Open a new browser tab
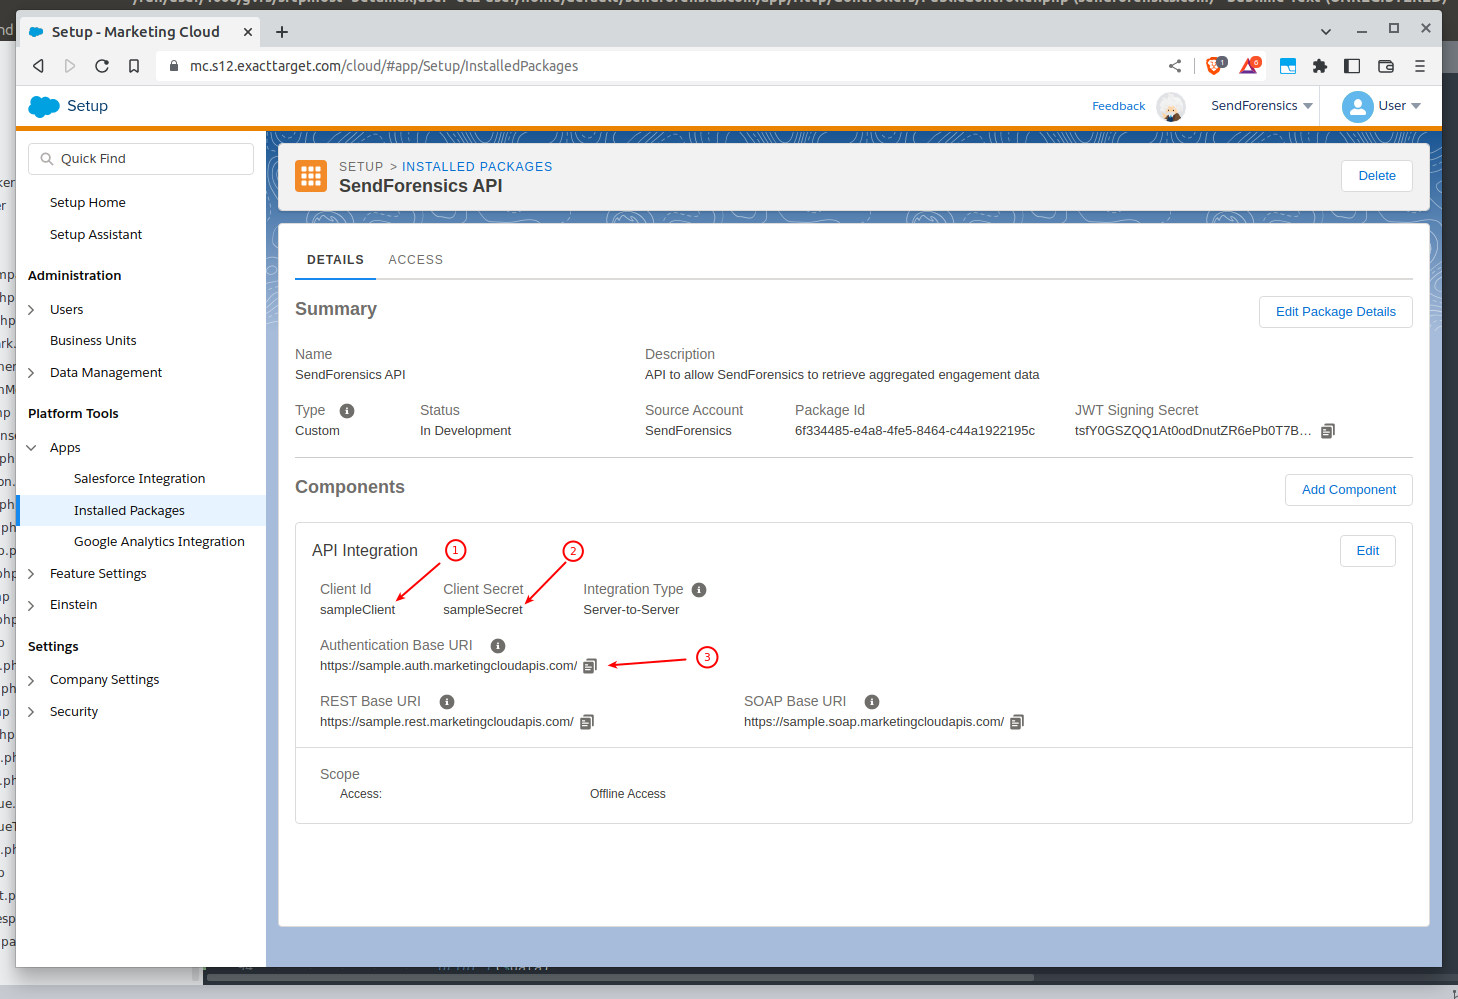 coord(282,32)
